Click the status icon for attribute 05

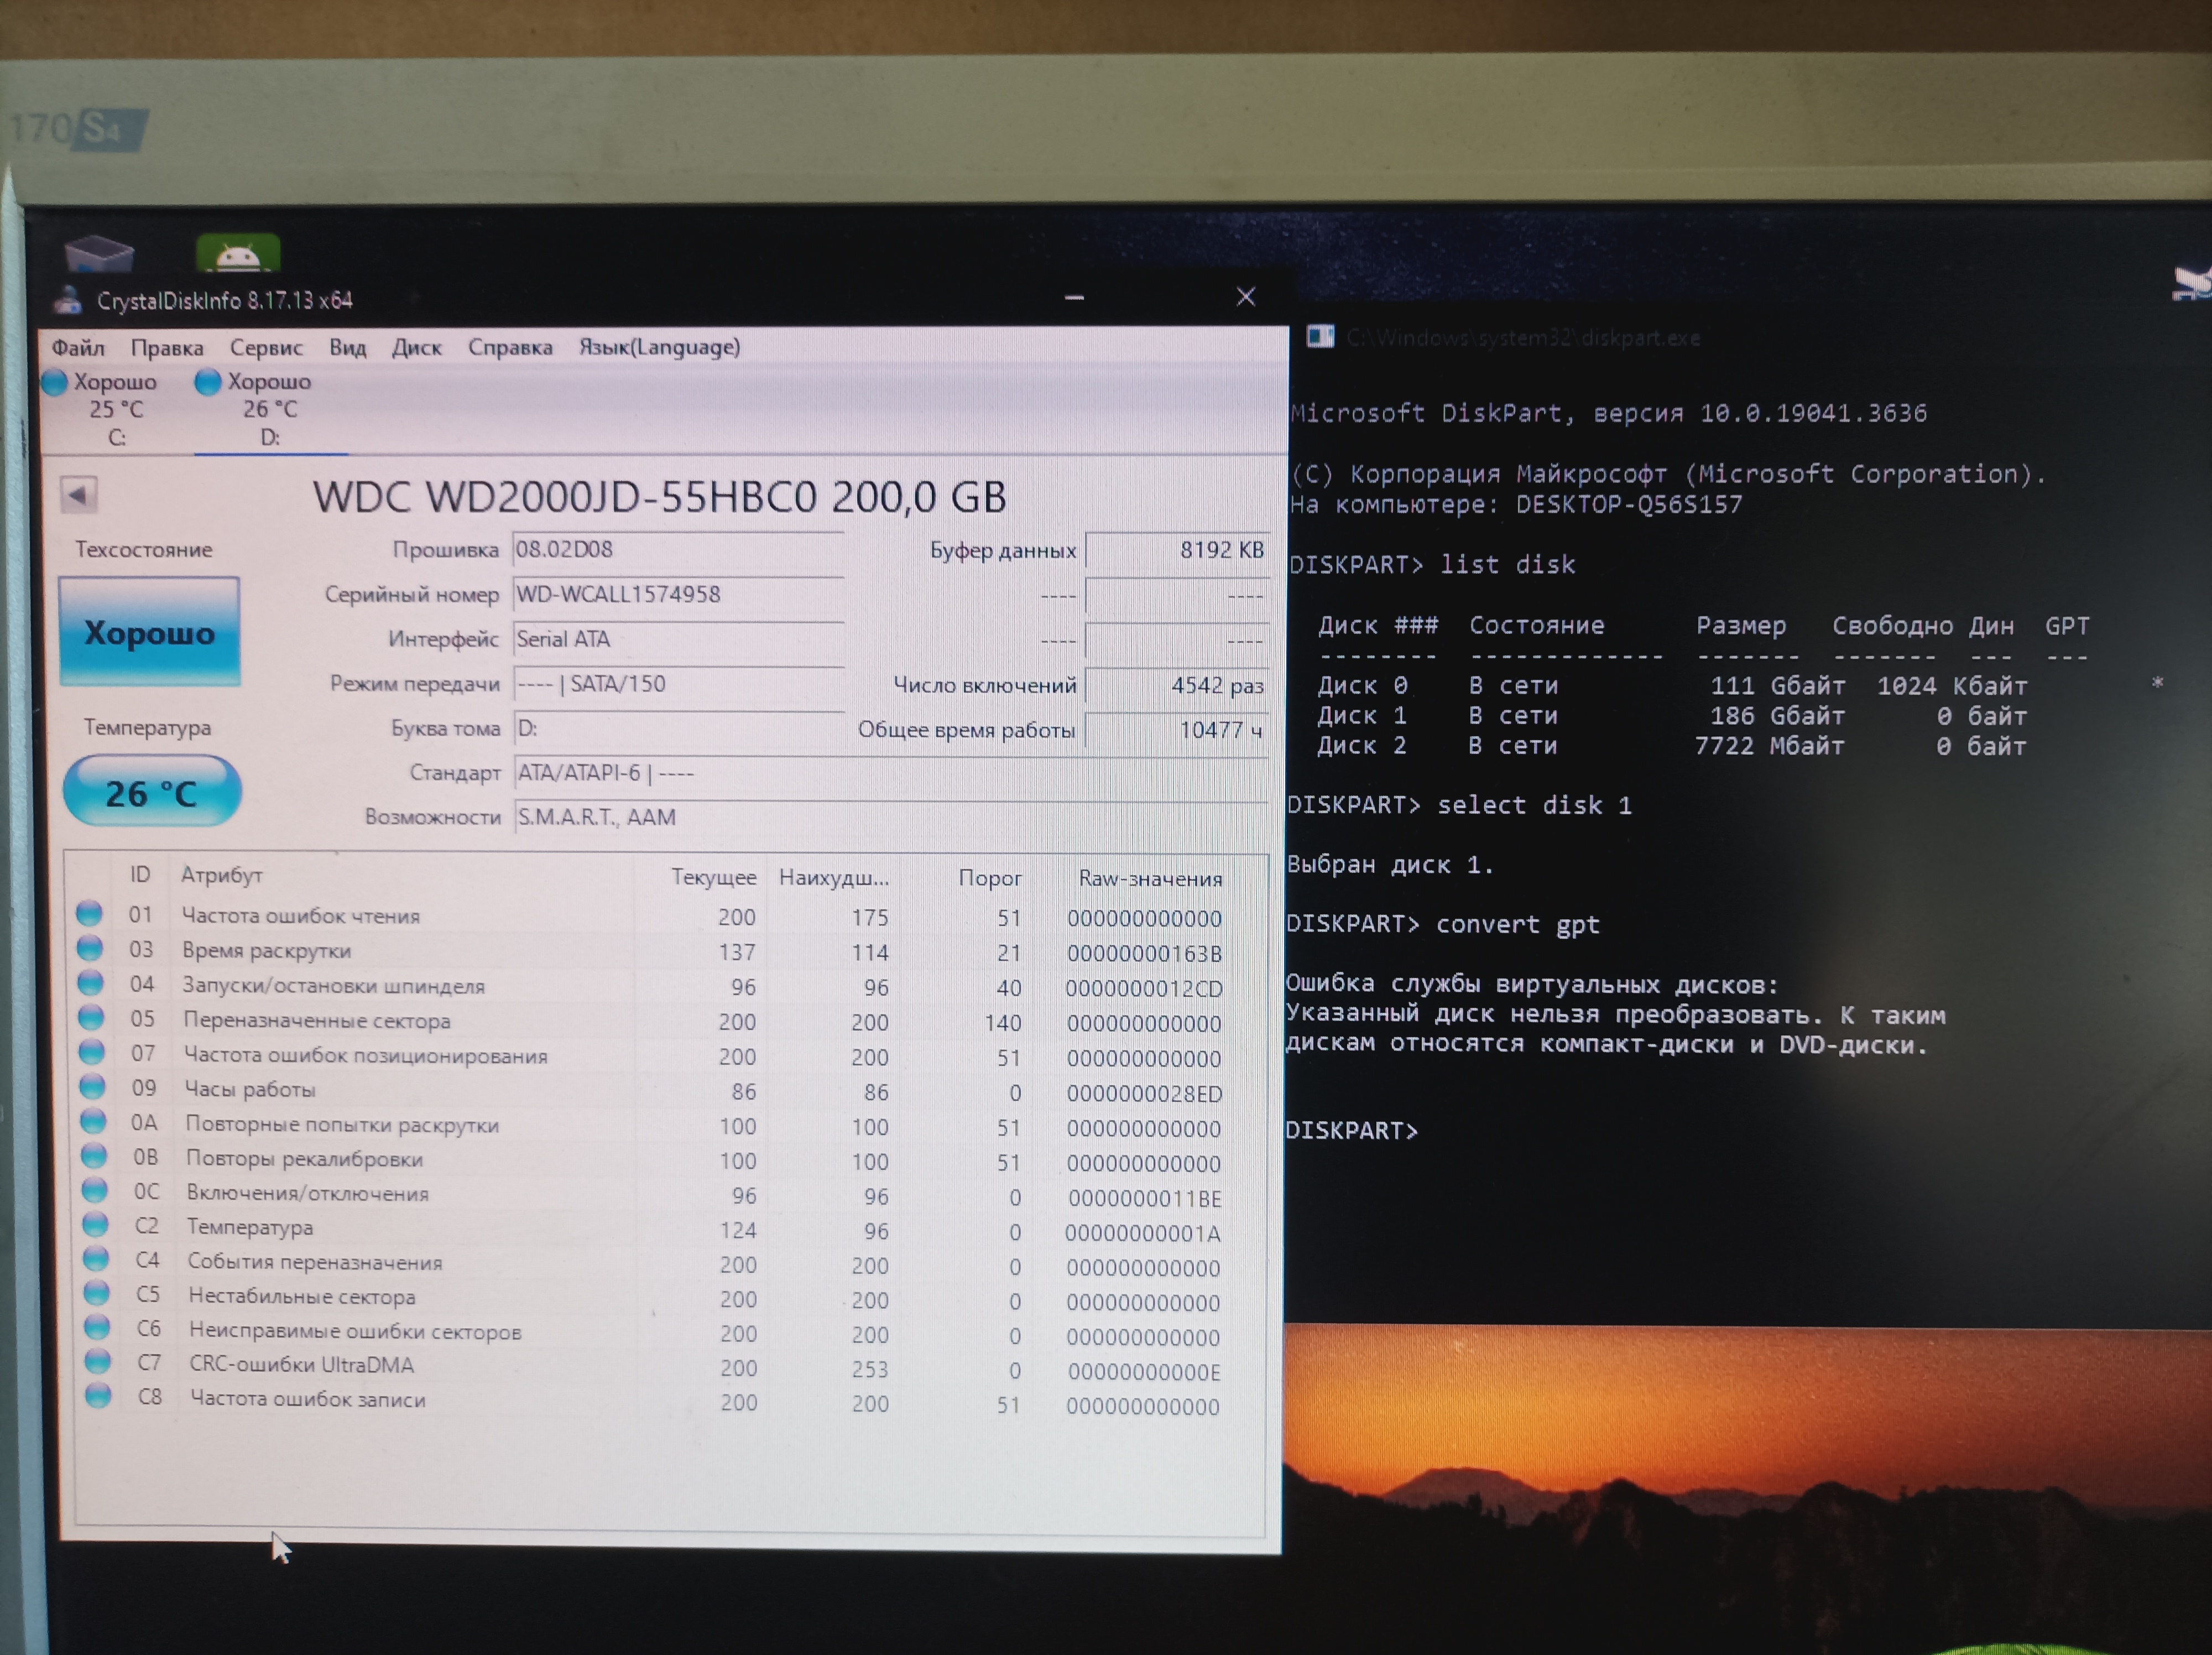click(91, 1018)
